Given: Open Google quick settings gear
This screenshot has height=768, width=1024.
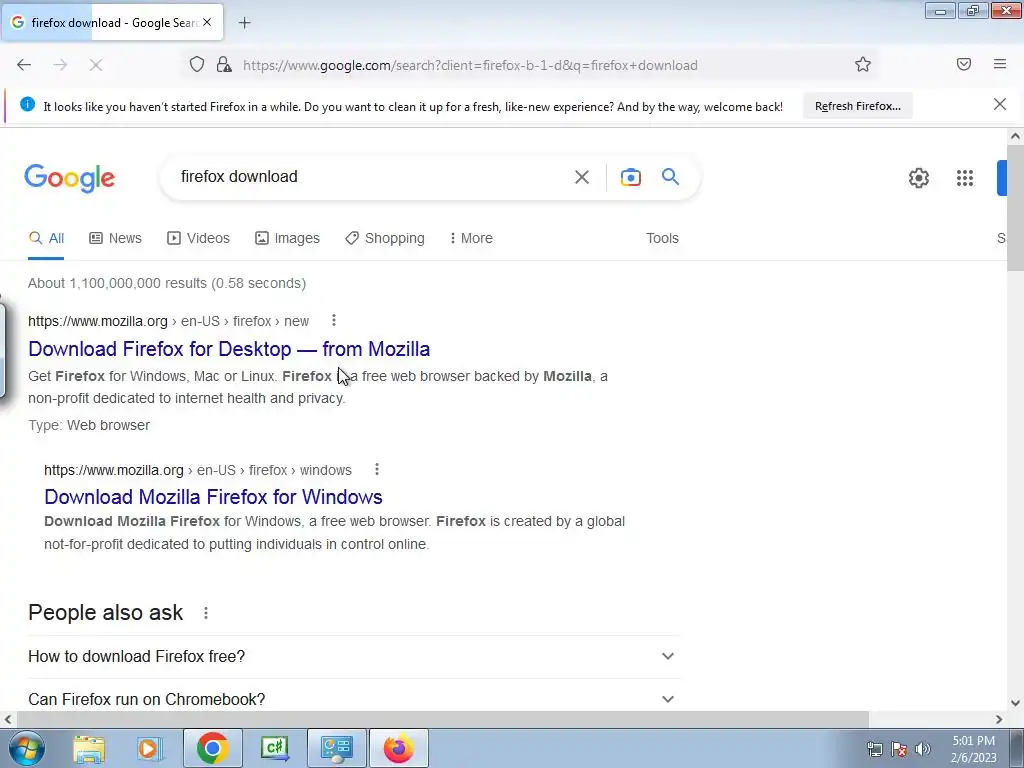Looking at the screenshot, I should click(x=919, y=178).
